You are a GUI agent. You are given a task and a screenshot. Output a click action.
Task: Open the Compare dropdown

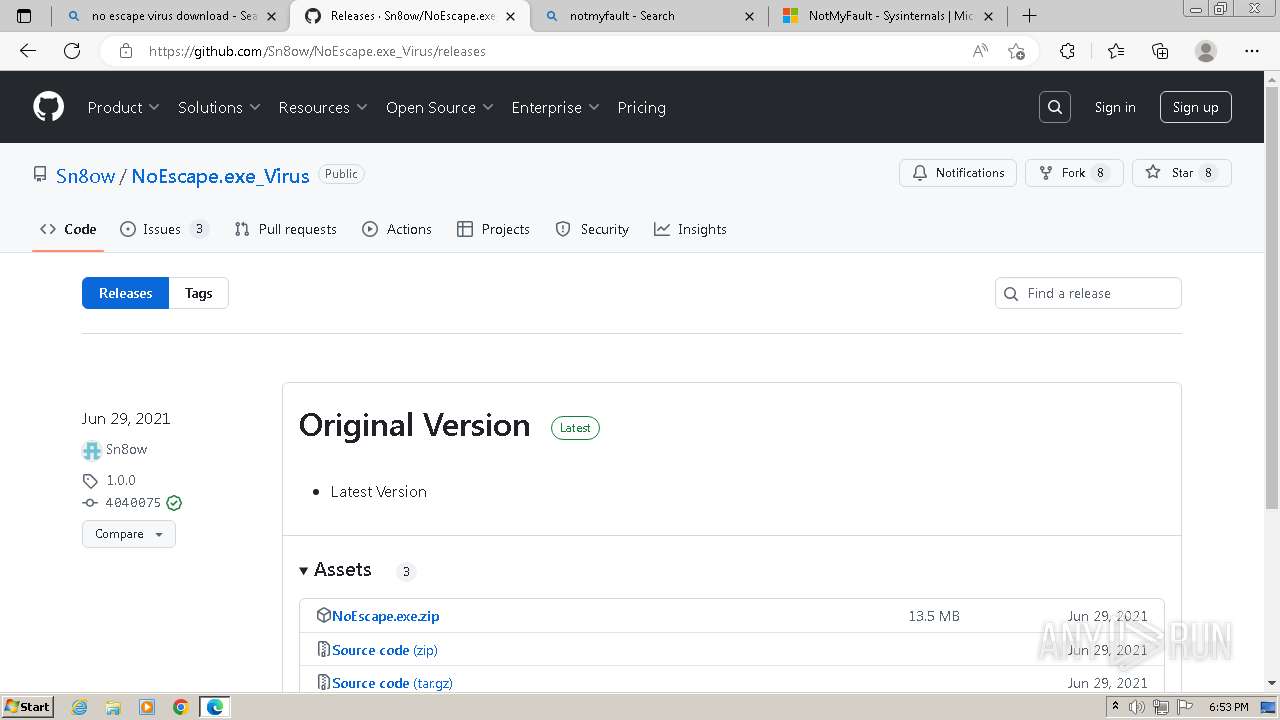(x=129, y=534)
